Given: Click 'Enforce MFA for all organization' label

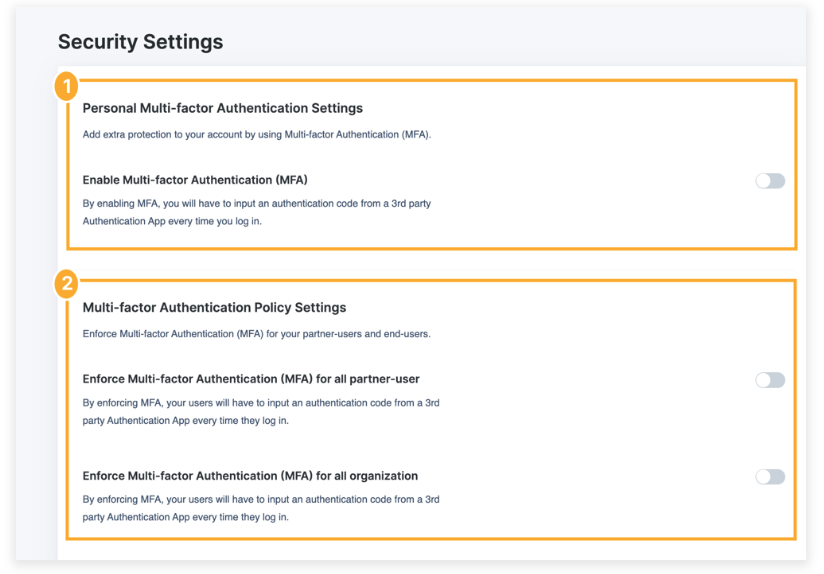Looking at the screenshot, I should 250,476.
